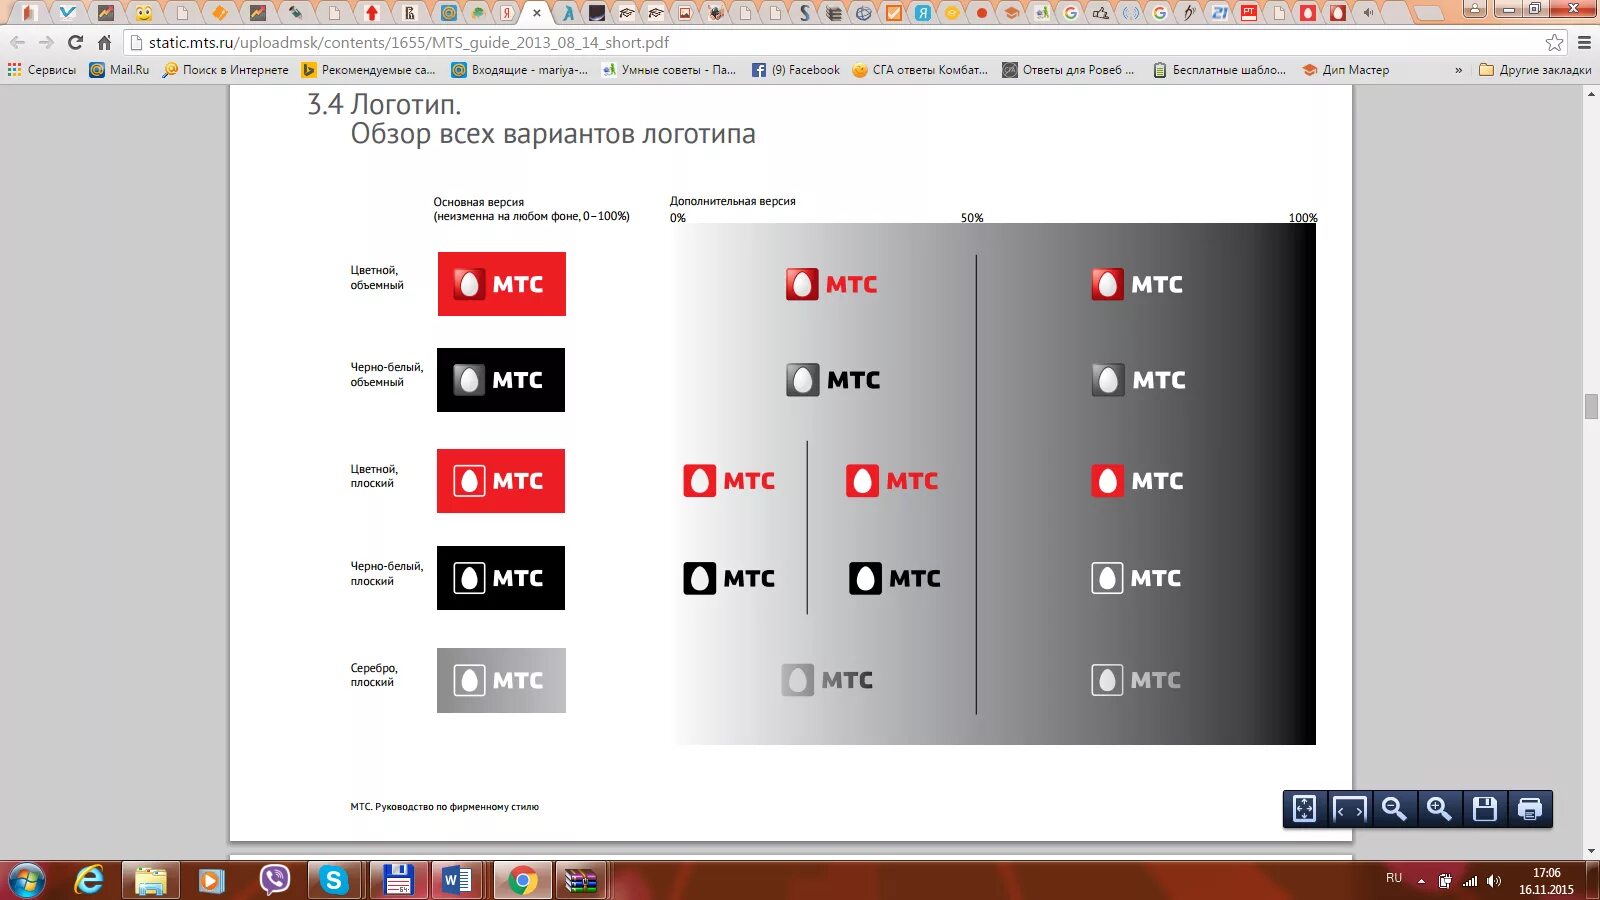The image size is (1600, 900).
Task: Reload the current page
Action: (x=75, y=43)
